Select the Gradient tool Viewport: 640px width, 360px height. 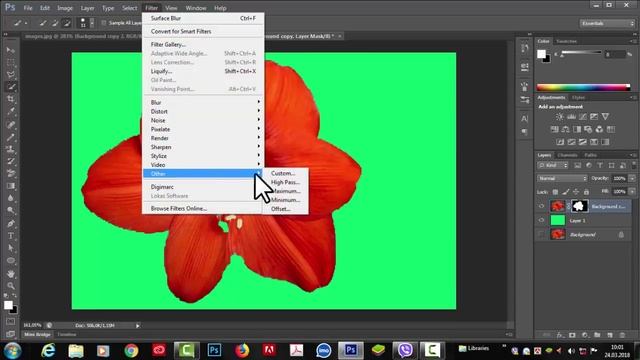tap(11, 186)
